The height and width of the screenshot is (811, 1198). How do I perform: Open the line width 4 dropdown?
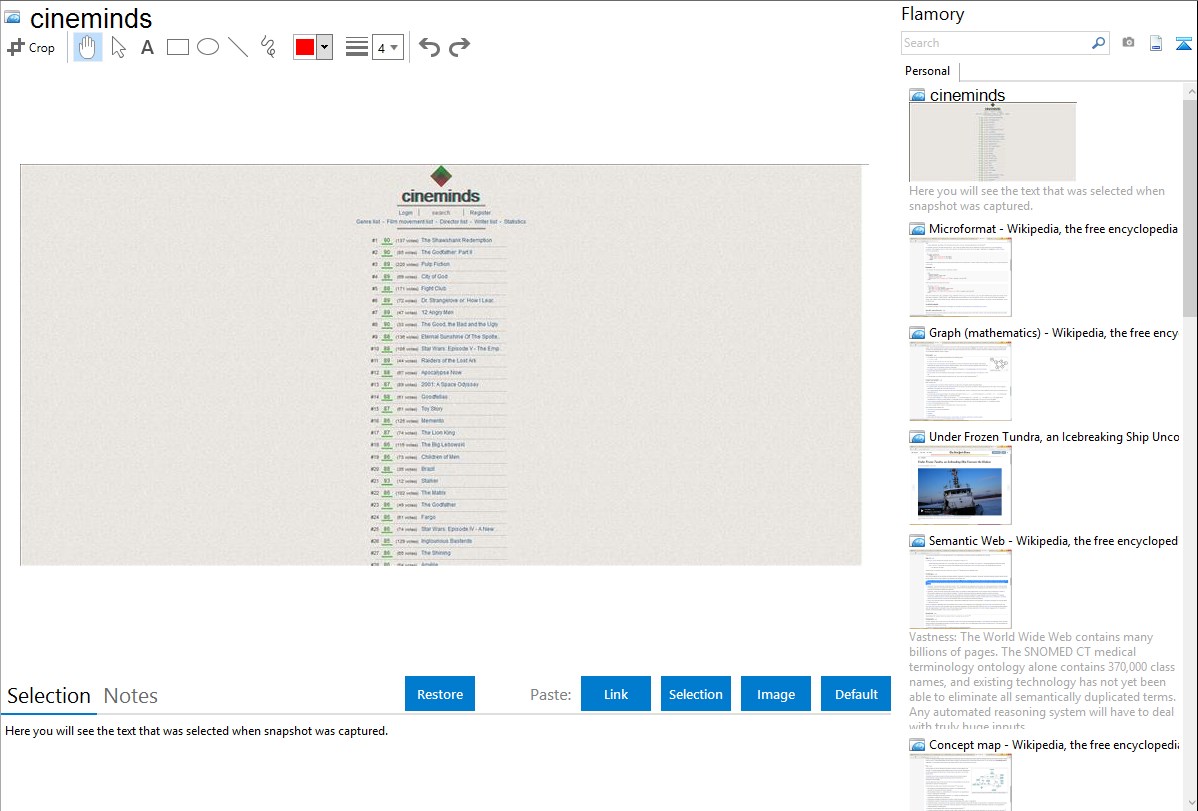tap(388, 47)
